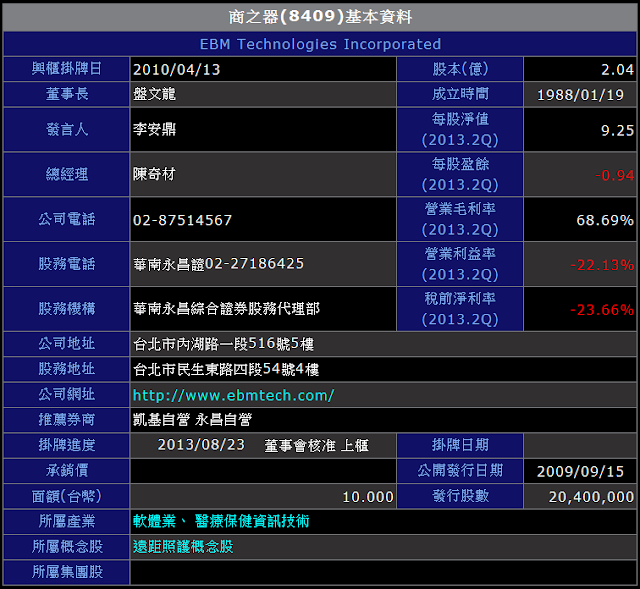
Task: Select the date 2013/08/23
Action: (x=201, y=445)
